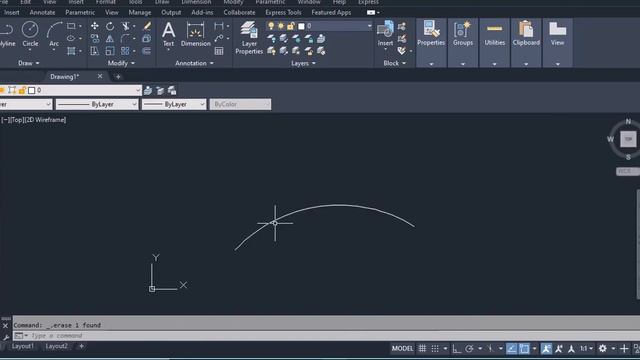Toggle snap mode in status bar
The image size is (640, 360).
[435, 349]
